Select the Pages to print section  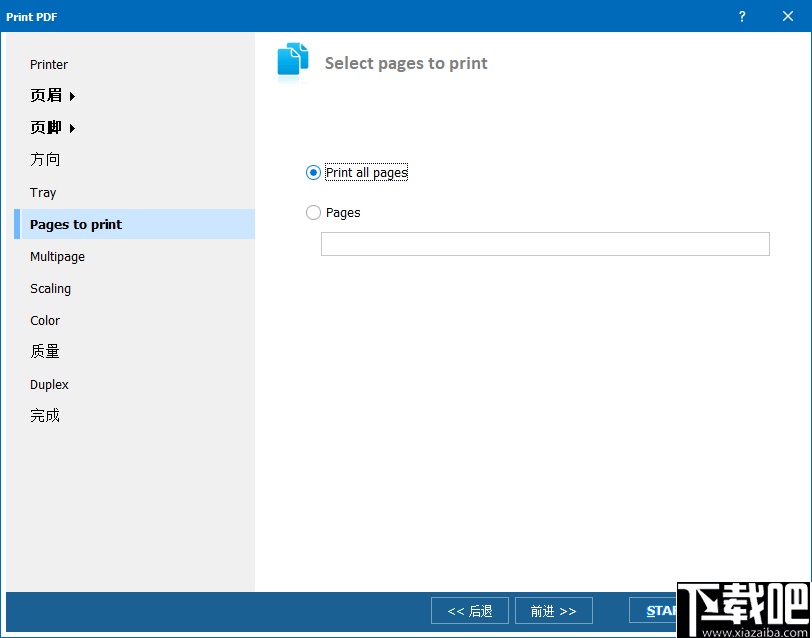74,224
